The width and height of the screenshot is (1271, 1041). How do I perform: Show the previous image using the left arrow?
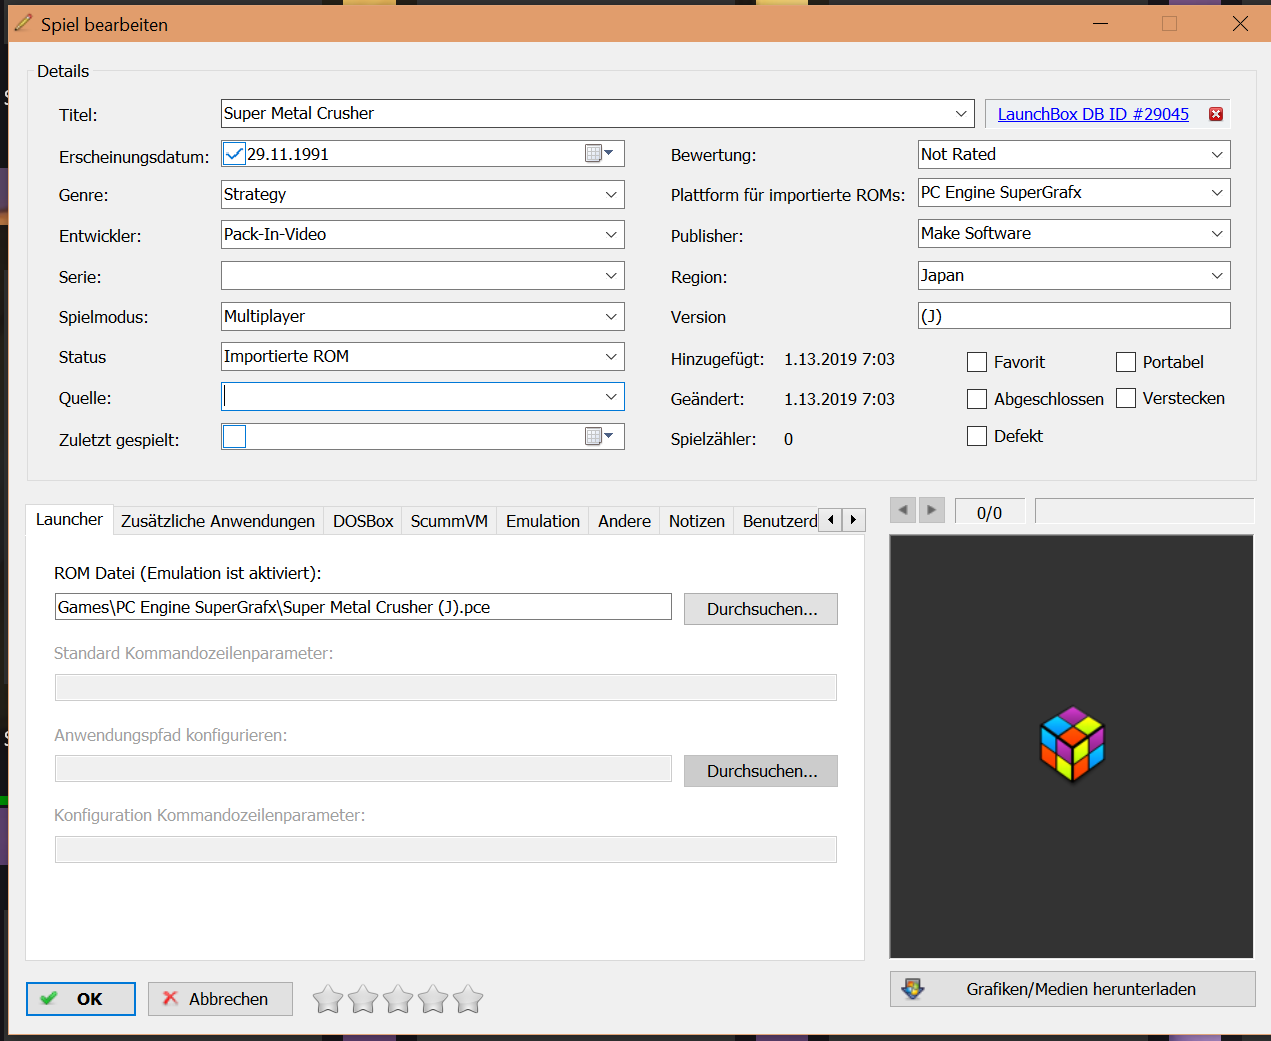[x=903, y=510]
